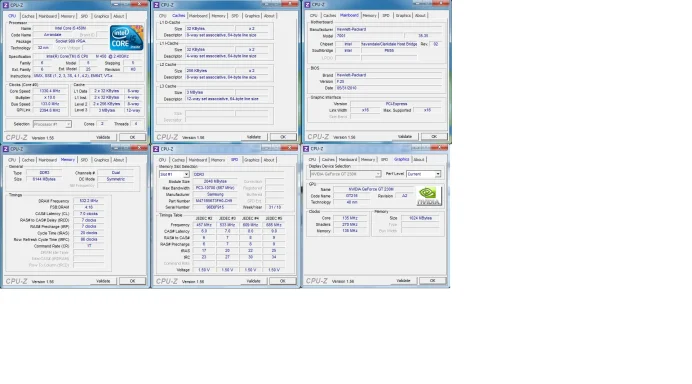This screenshot has width=692, height=384.
Task: Click the Core Speed value field
Action: (50, 91)
